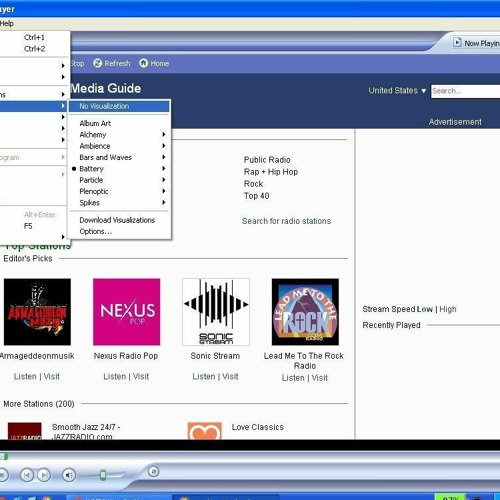Viewport: 500px width, 500px height.
Task: Click the small round button right of volume
Action: (x=153, y=472)
